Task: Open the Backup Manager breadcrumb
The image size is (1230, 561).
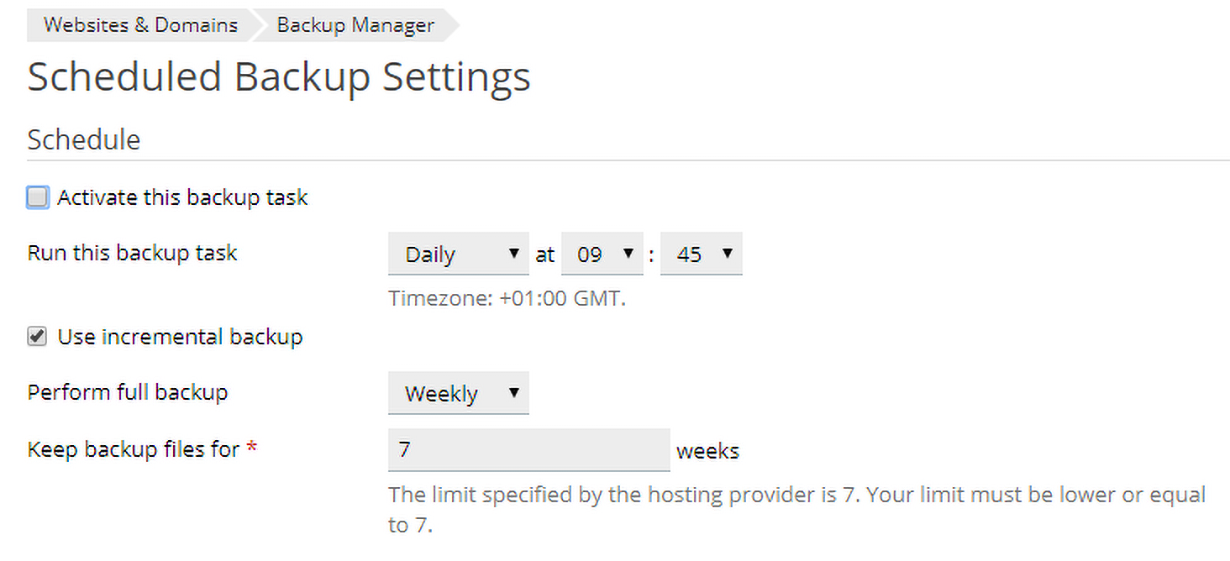Action: point(355,25)
